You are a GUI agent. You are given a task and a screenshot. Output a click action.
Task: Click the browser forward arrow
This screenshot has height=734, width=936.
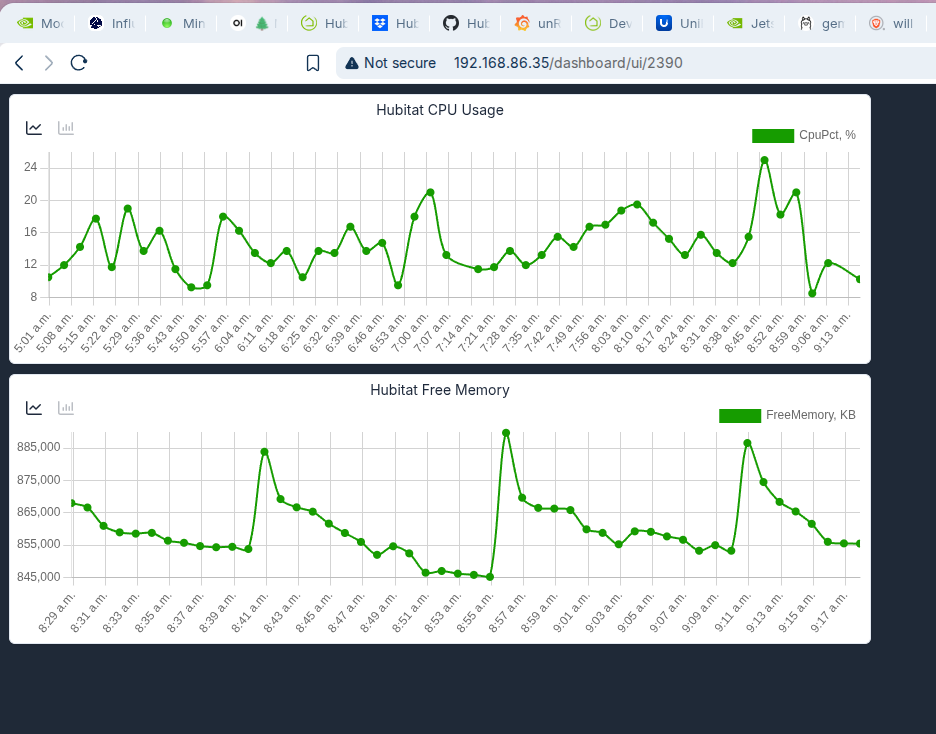point(49,63)
